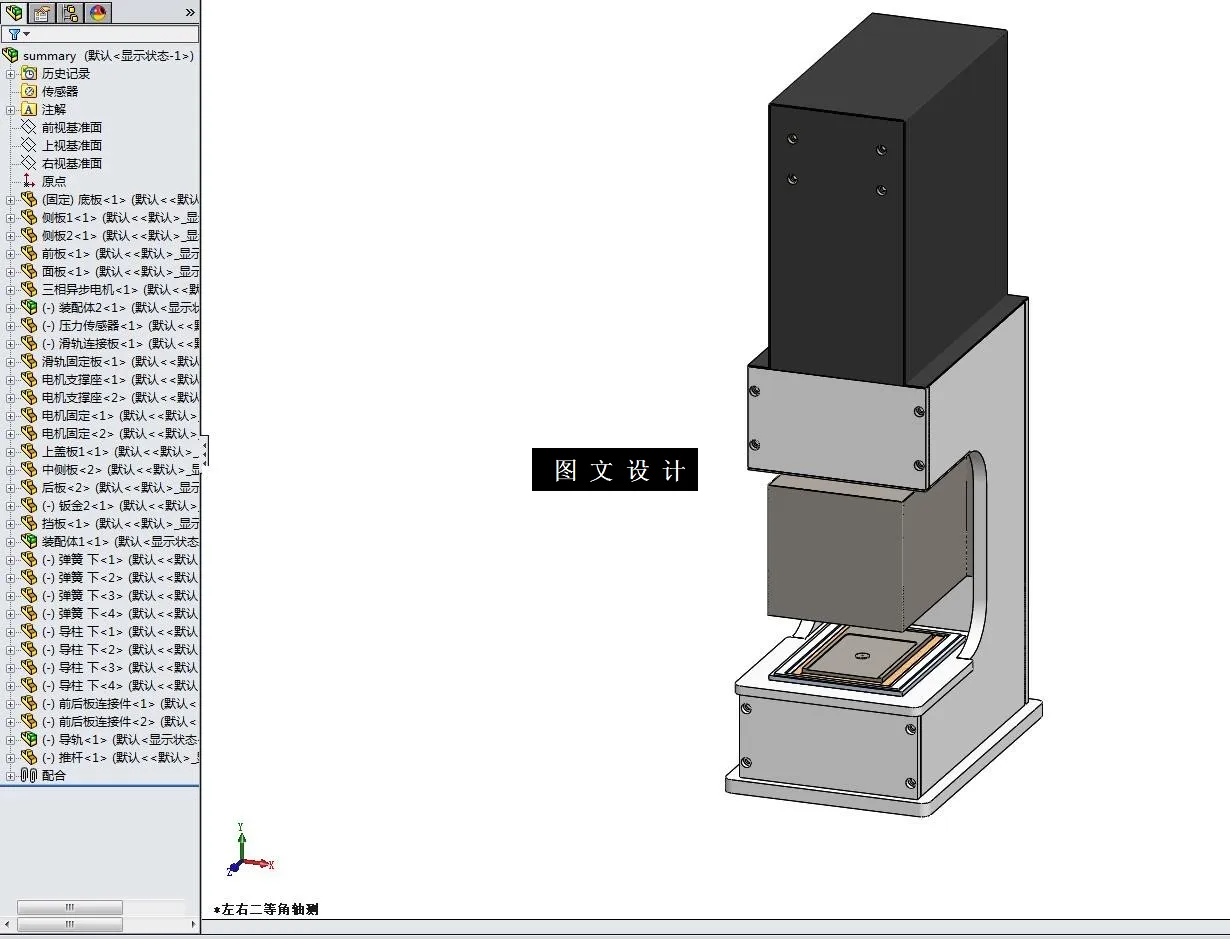Select 后板<2> in the tree

click(x=120, y=487)
